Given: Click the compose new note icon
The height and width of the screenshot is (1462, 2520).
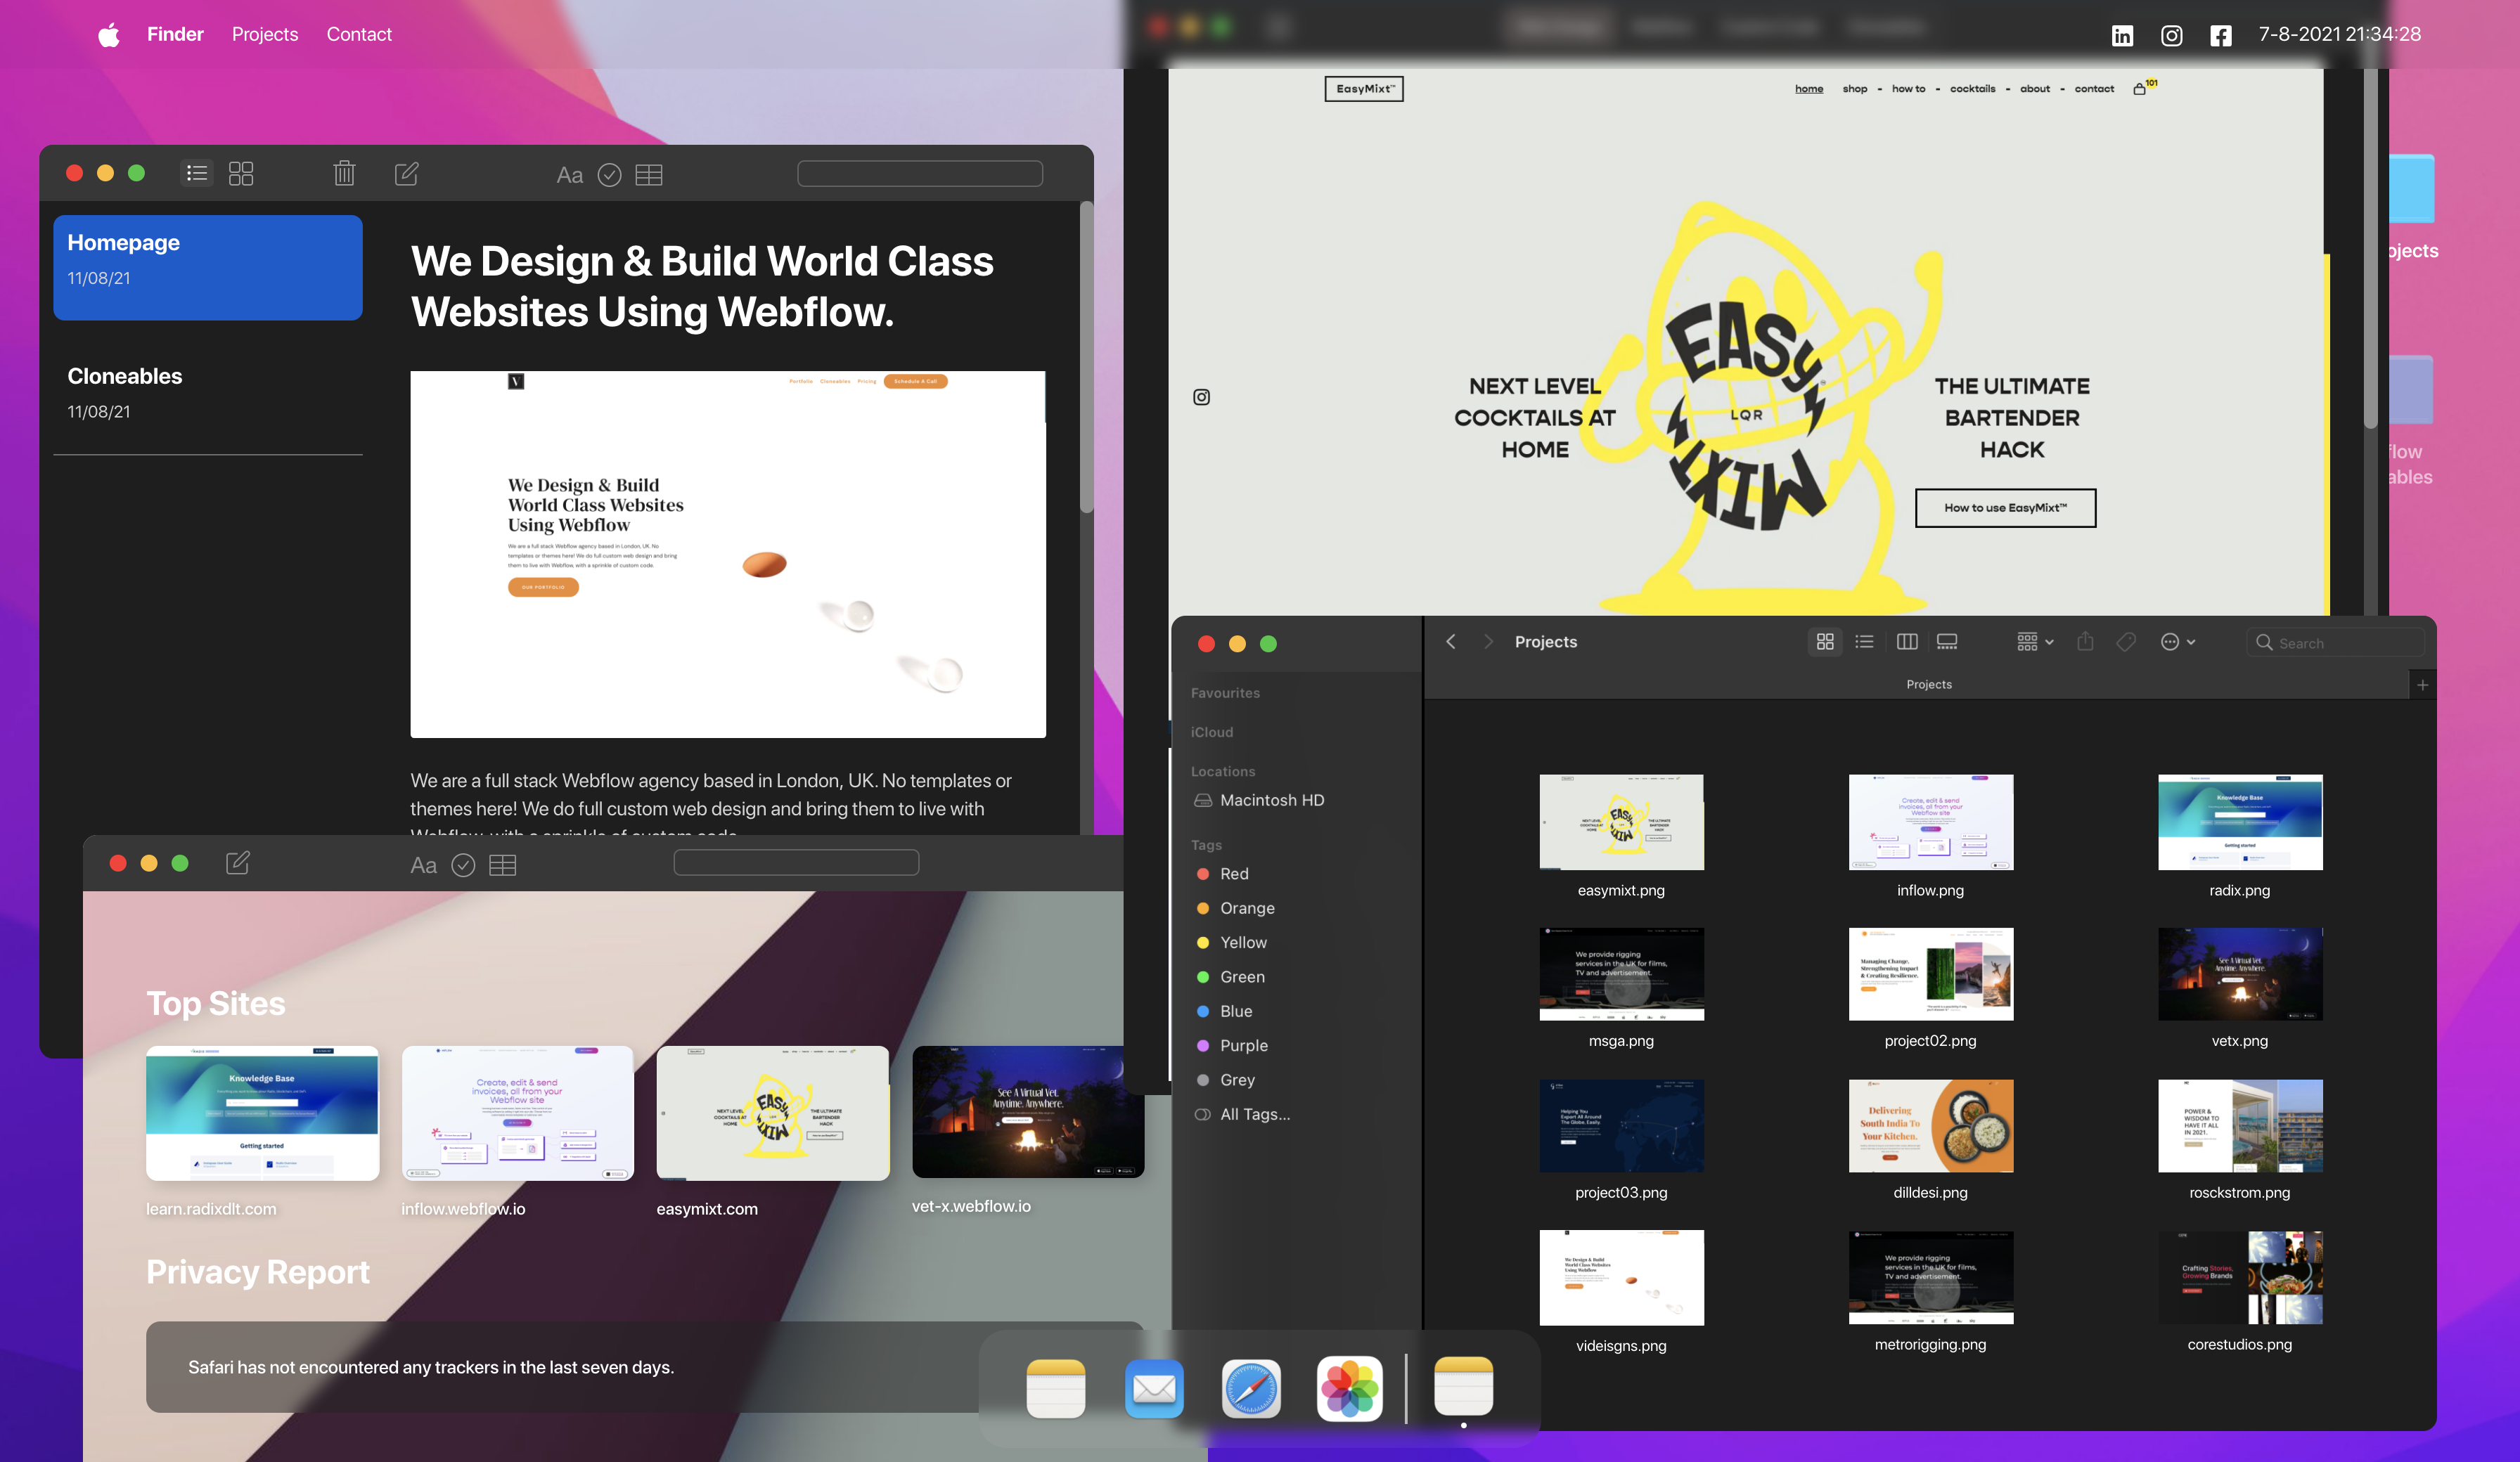Looking at the screenshot, I should tap(406, 174).
